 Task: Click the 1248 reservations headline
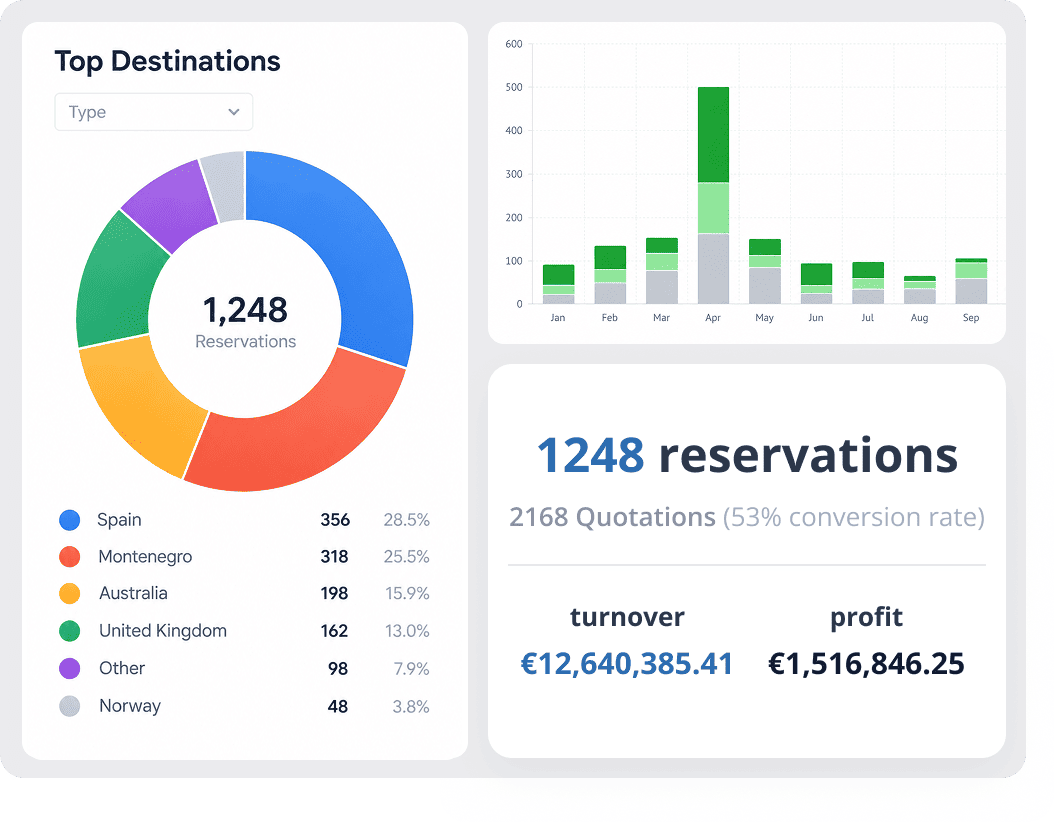747,455
